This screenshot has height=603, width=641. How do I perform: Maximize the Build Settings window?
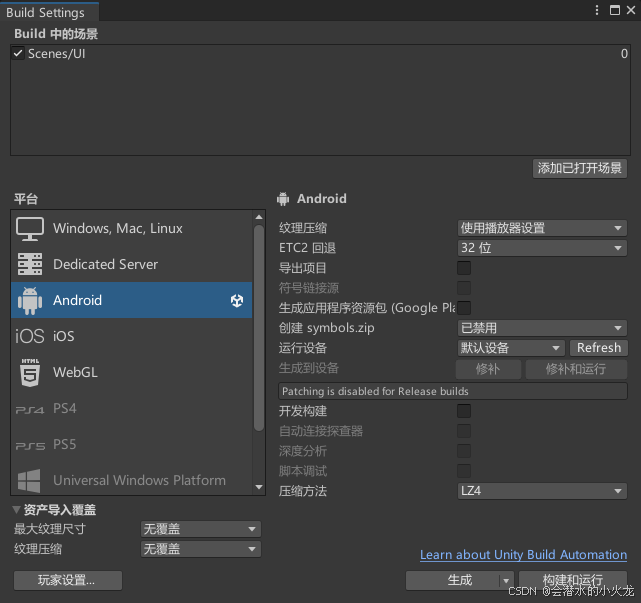coord(614,10)
